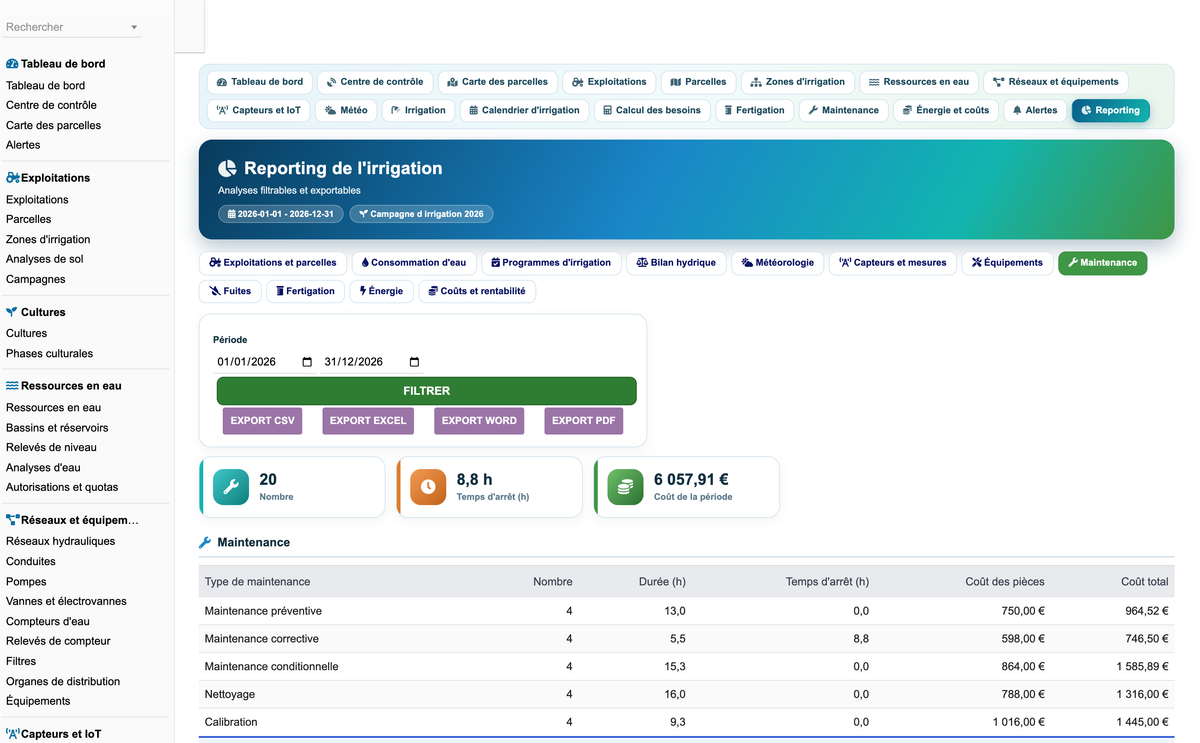Click EXPORT CSV button
Viewport: 1200px width, 743px height.
tap(263, 421)
